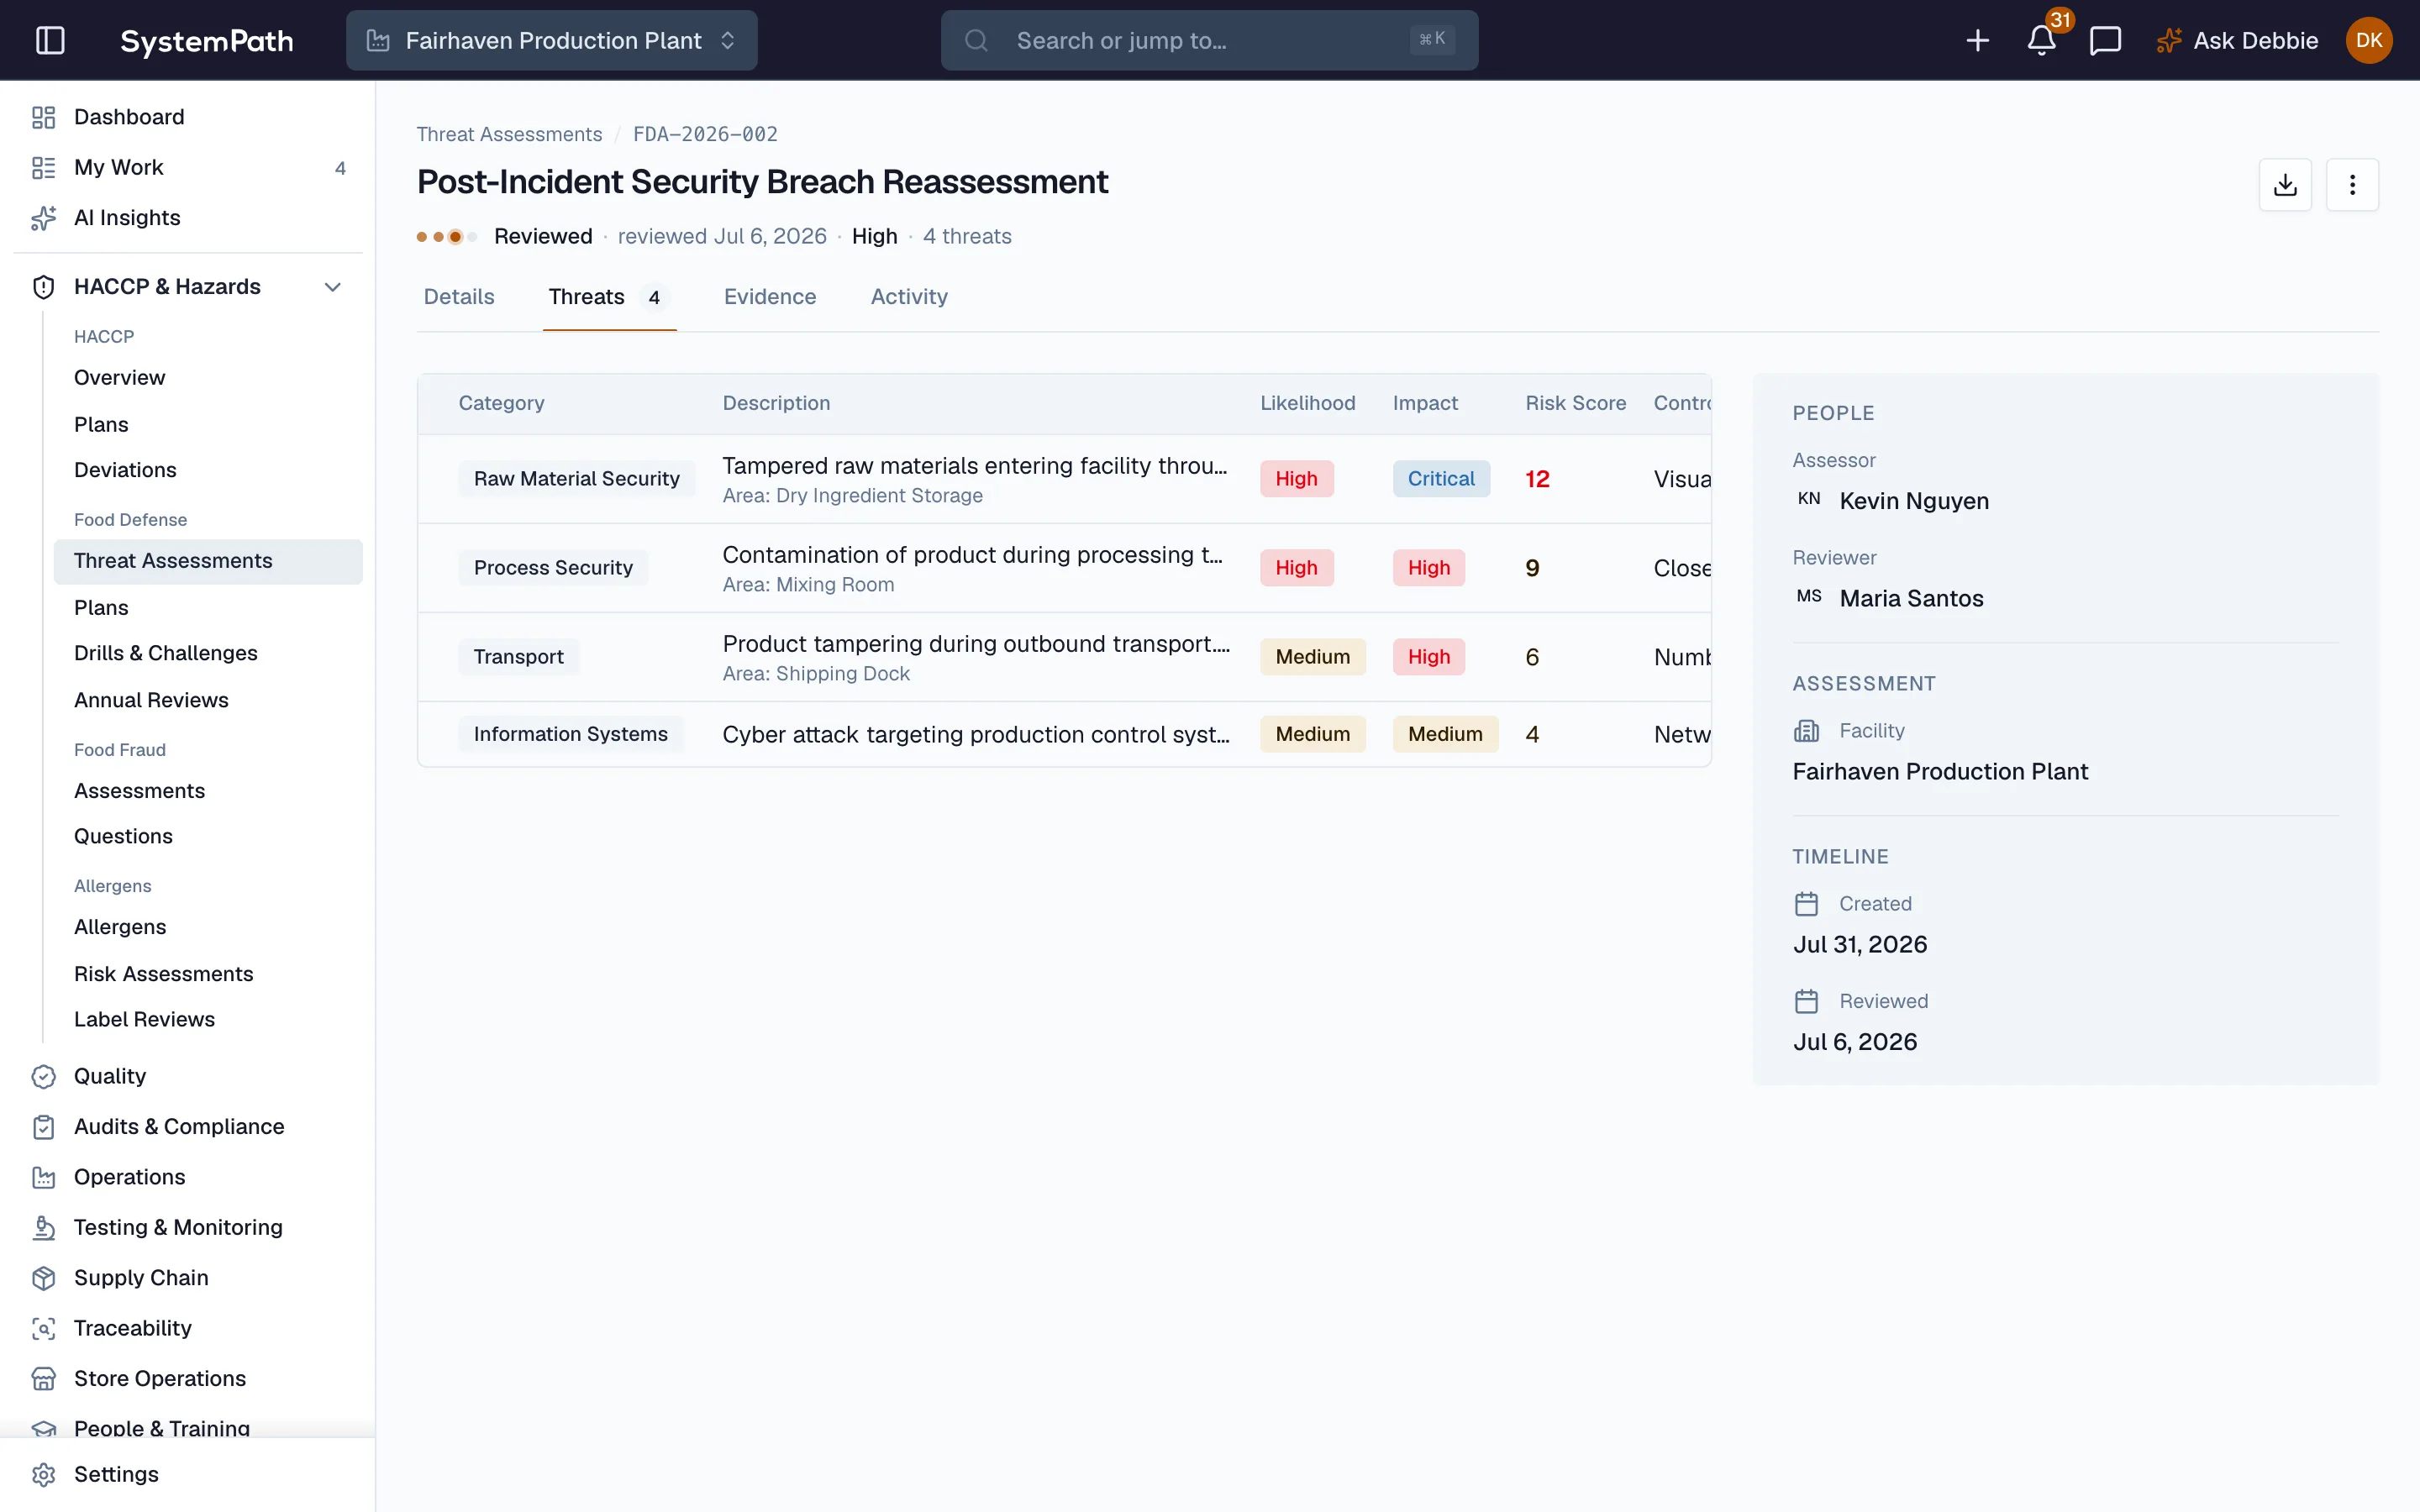
Task: Click the Raw Material Security category tag
Action: pyautogui.click(x=576, y=479)
